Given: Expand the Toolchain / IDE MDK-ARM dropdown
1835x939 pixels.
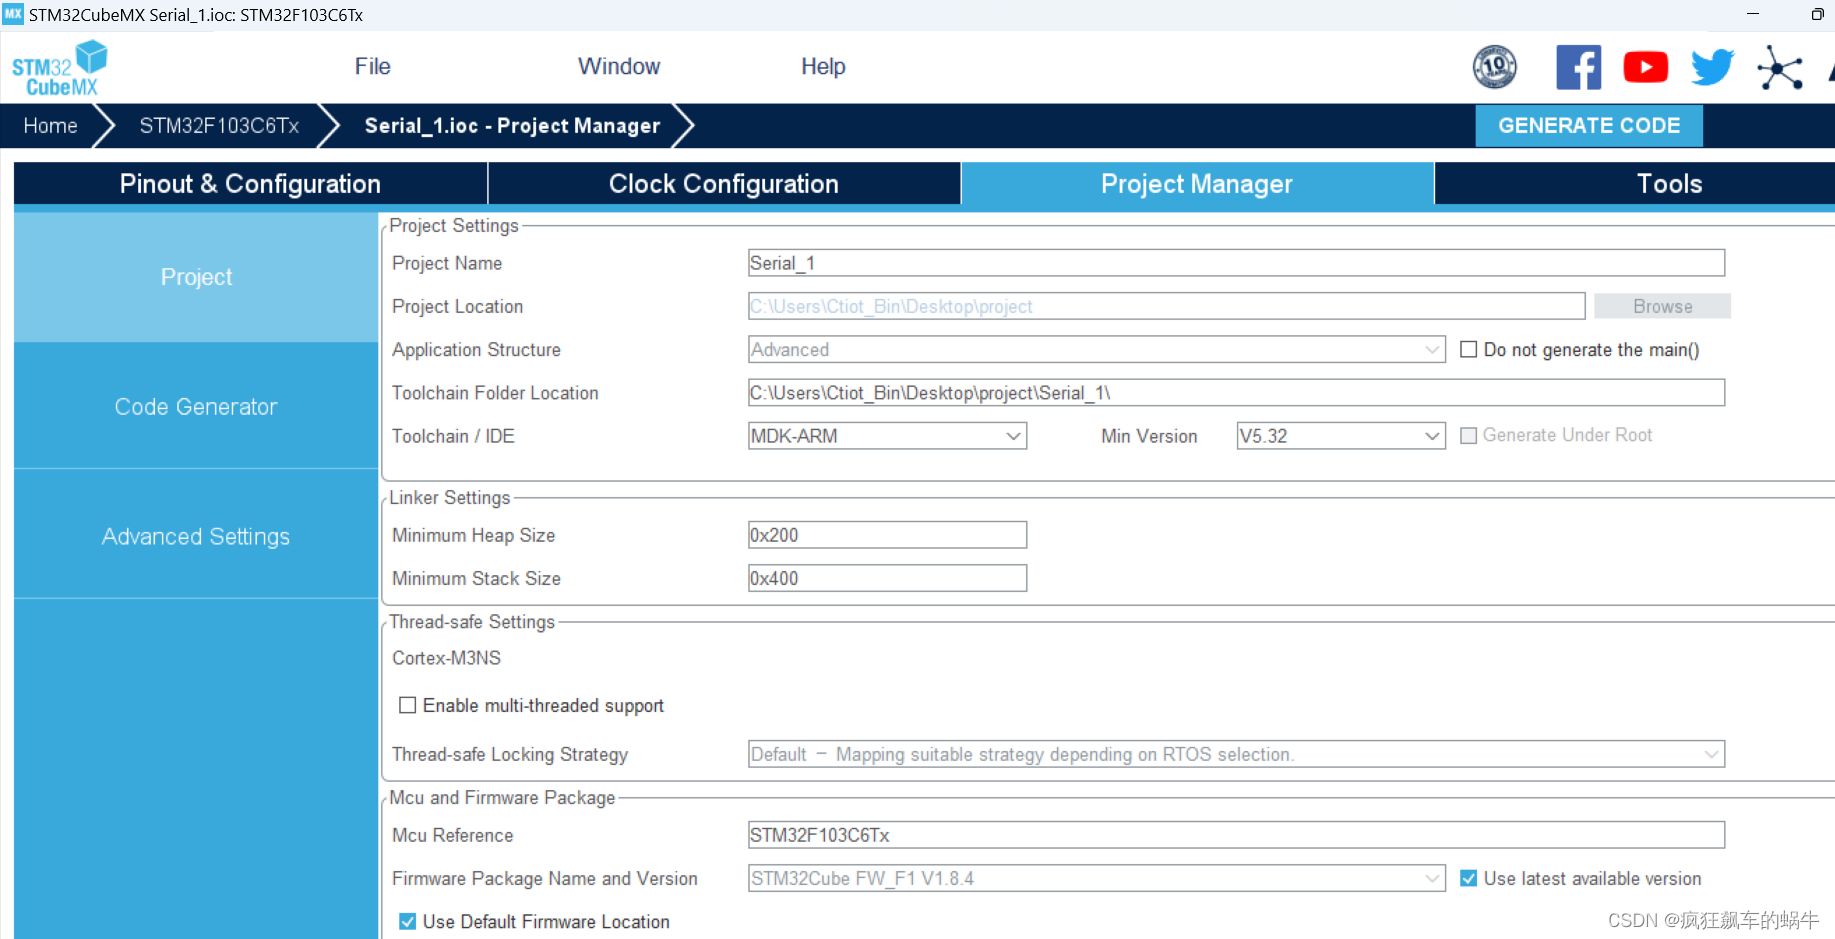Looking at the screenshot, I should (887, 436).
